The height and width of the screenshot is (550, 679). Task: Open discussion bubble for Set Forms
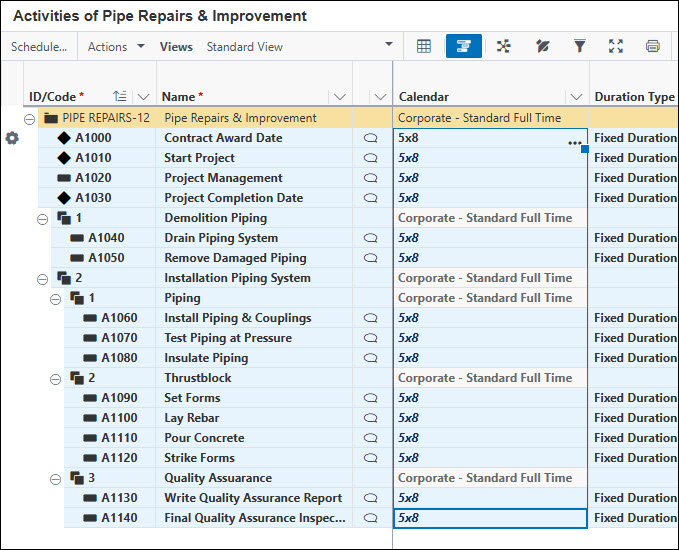click(371, 398)
